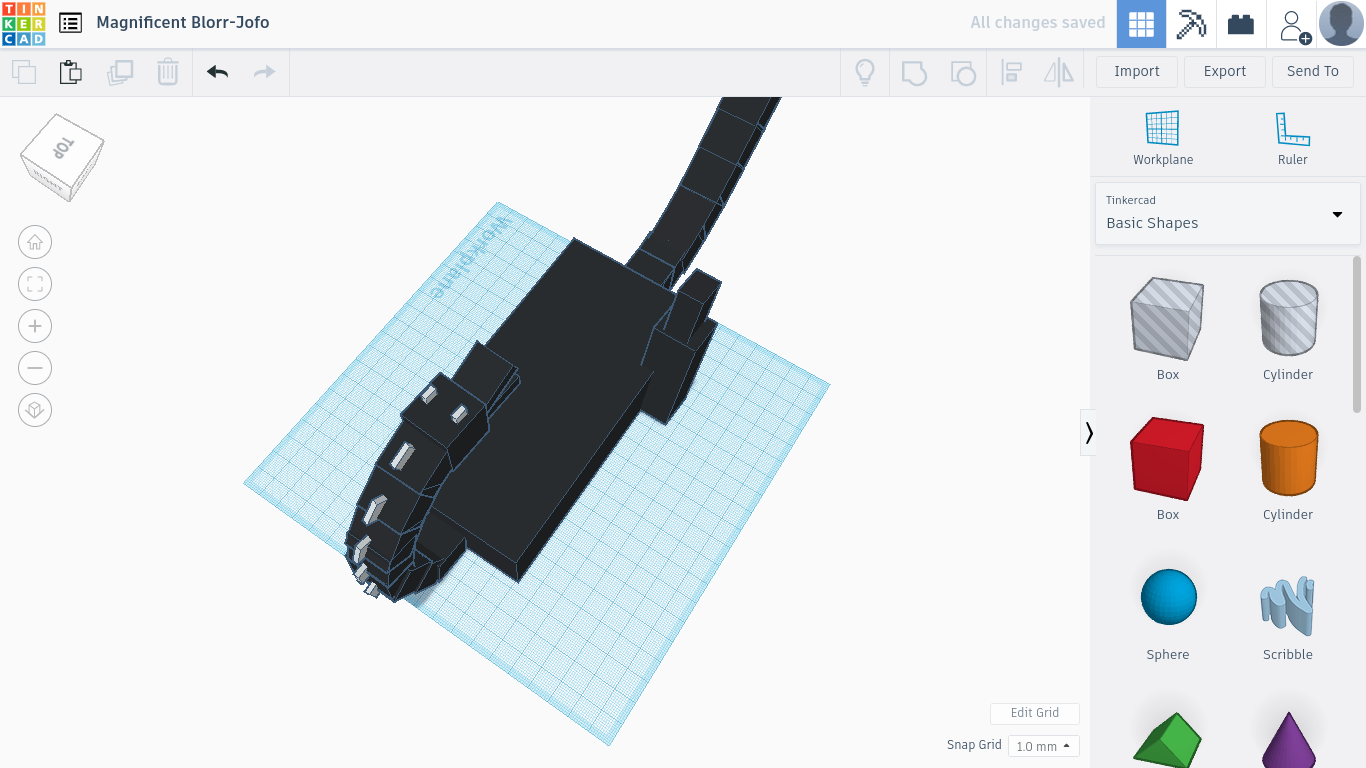Select the Workplane tool
1366x768 pixels.
[1163, 138]
